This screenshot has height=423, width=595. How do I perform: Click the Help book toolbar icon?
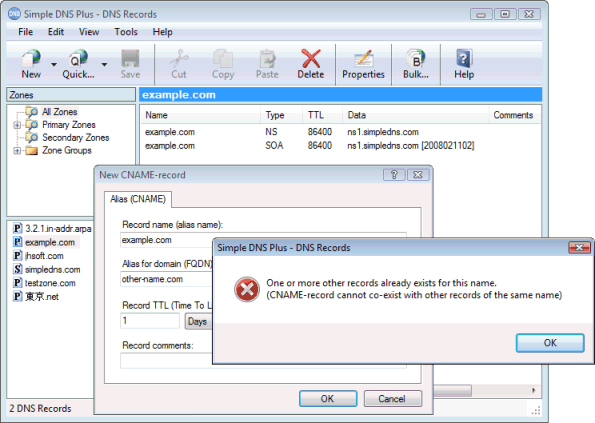[464, 58]
